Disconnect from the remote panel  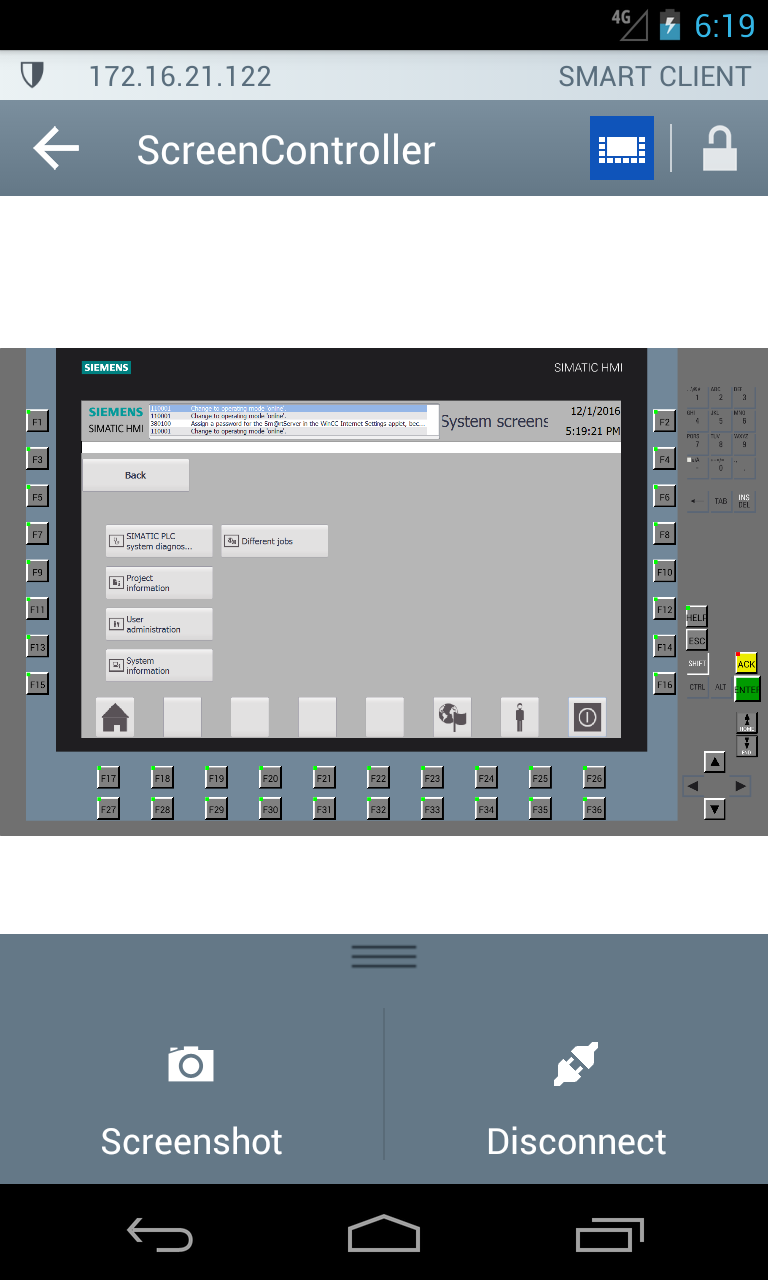[576, 1100]
